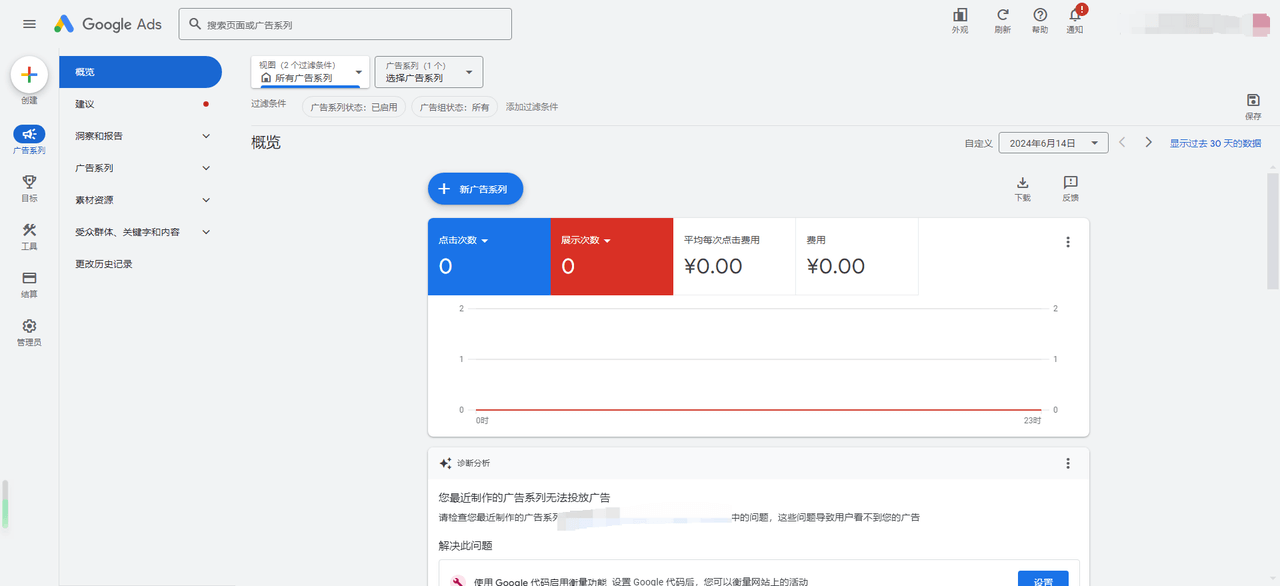Open the 点击次数 metric dropdown
1280x586 pixels.
463,241
